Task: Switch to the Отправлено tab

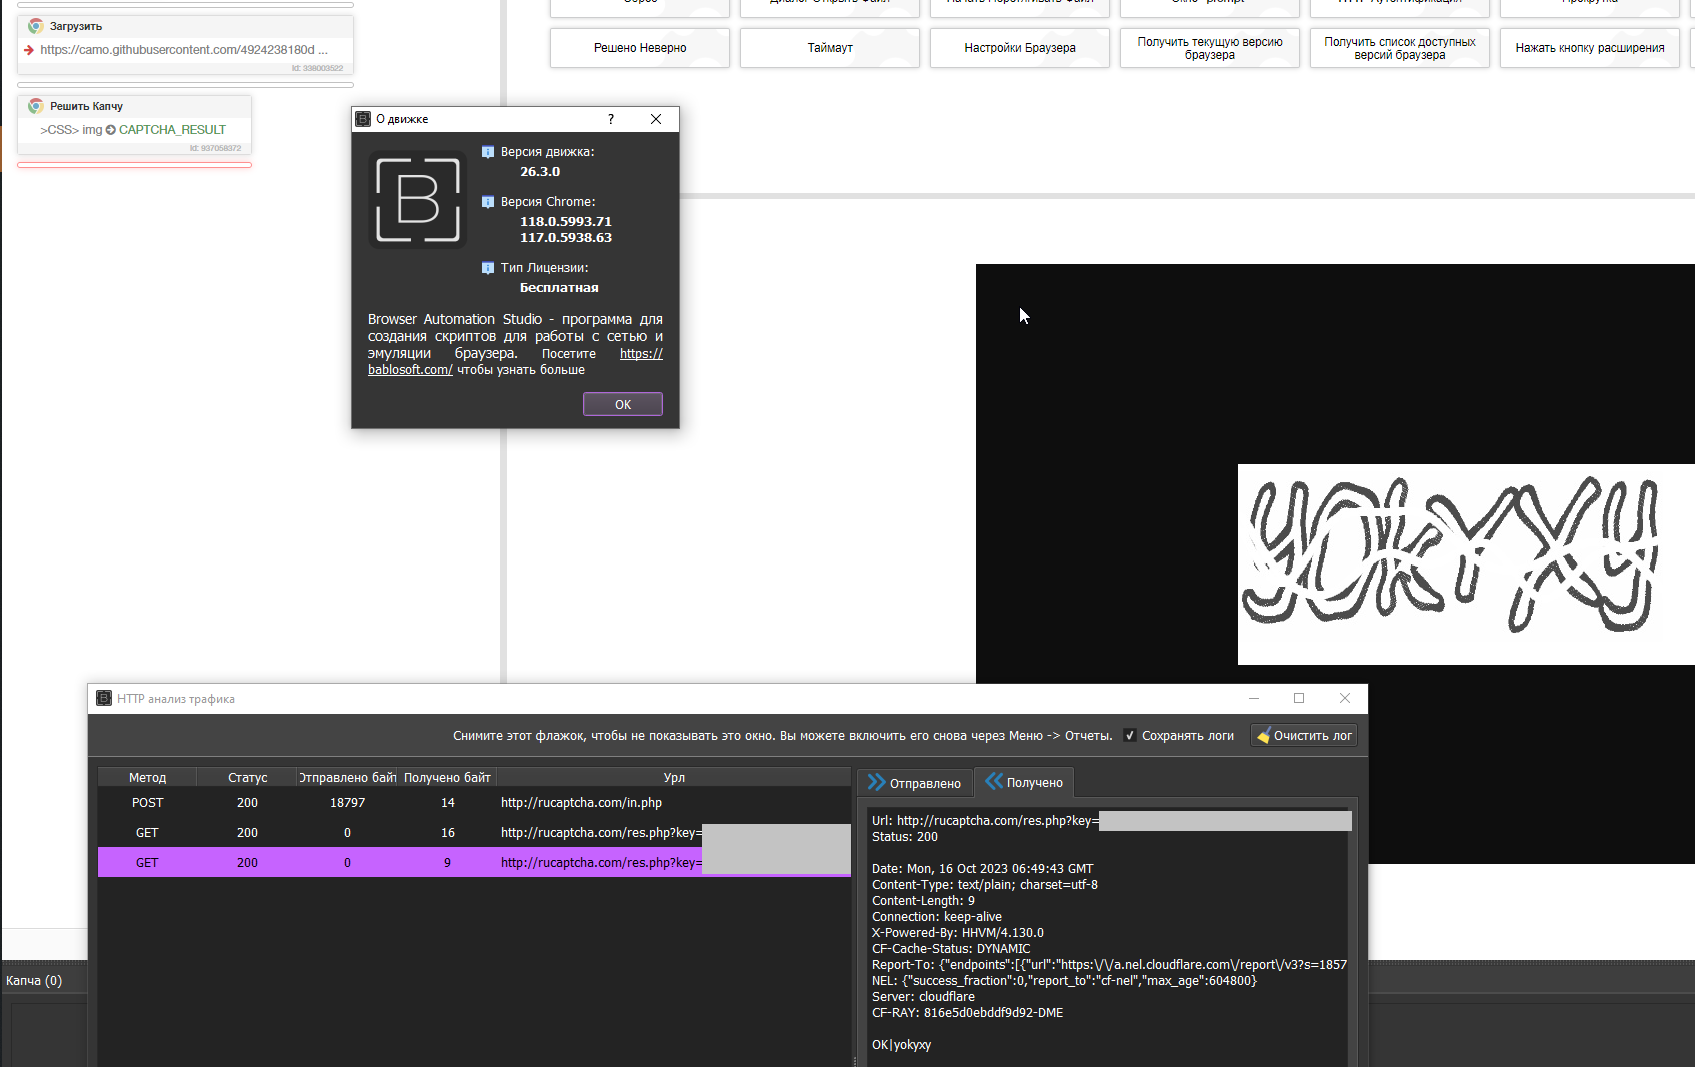Action: pos(914,783)
